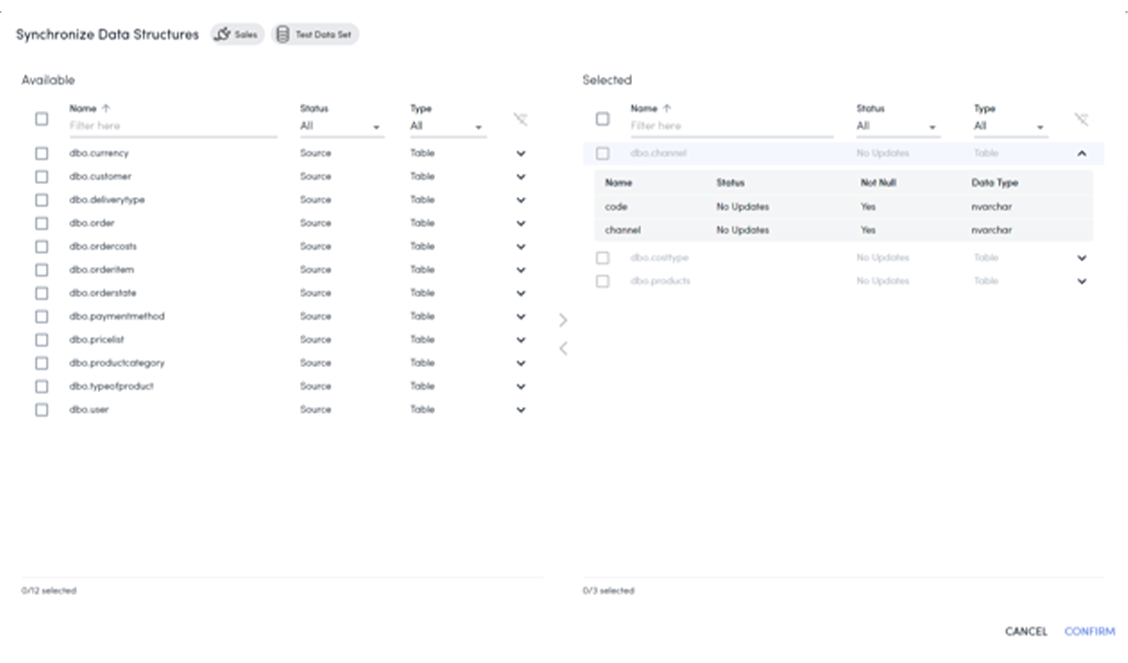1128x663 pixels.
Task: Sort Selected list by Name arrow
Action: point(668,108)
